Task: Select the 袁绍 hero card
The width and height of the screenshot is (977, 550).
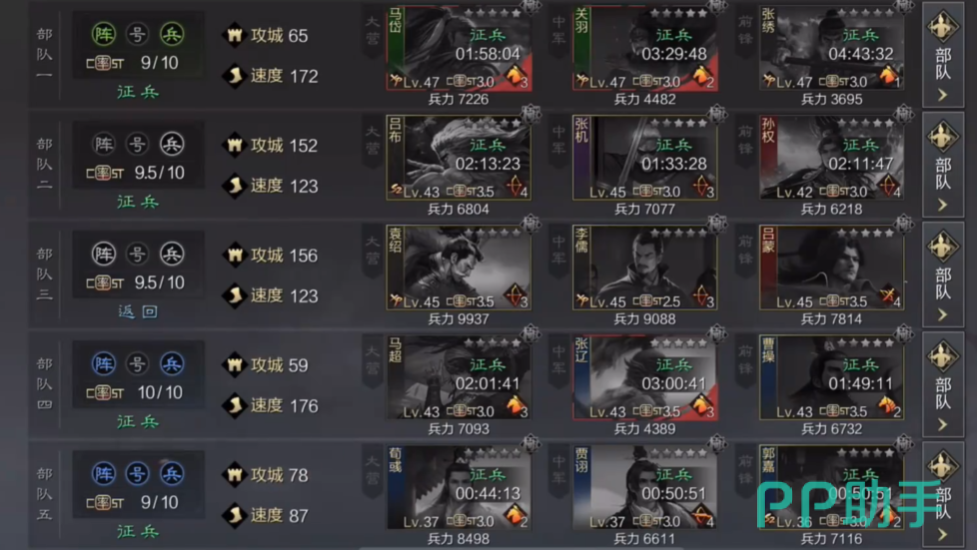Action: [459, 268]
